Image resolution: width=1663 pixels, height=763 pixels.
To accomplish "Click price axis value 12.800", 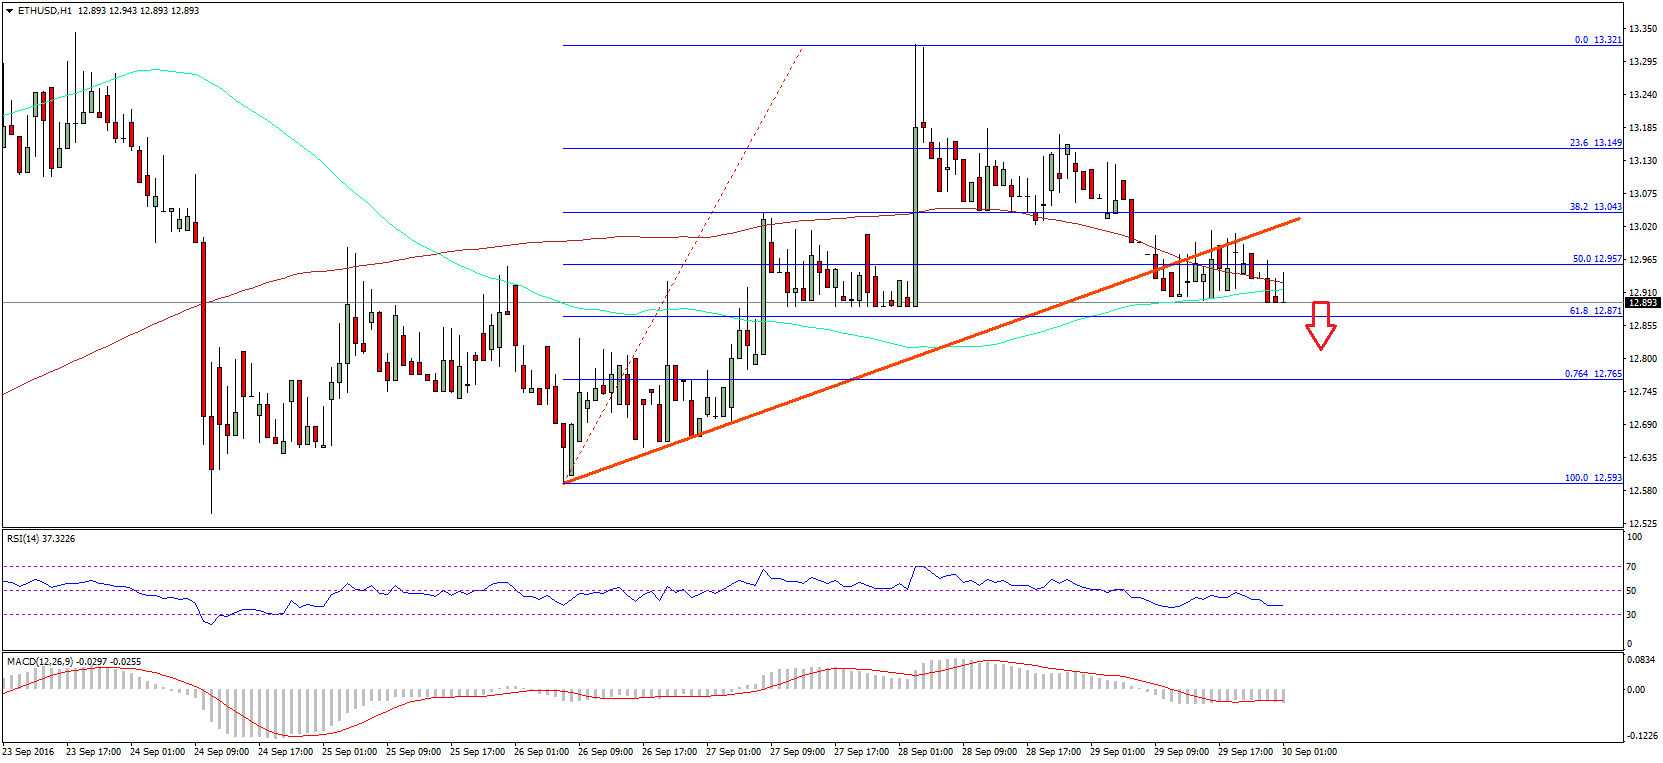I will (1643, 359).
